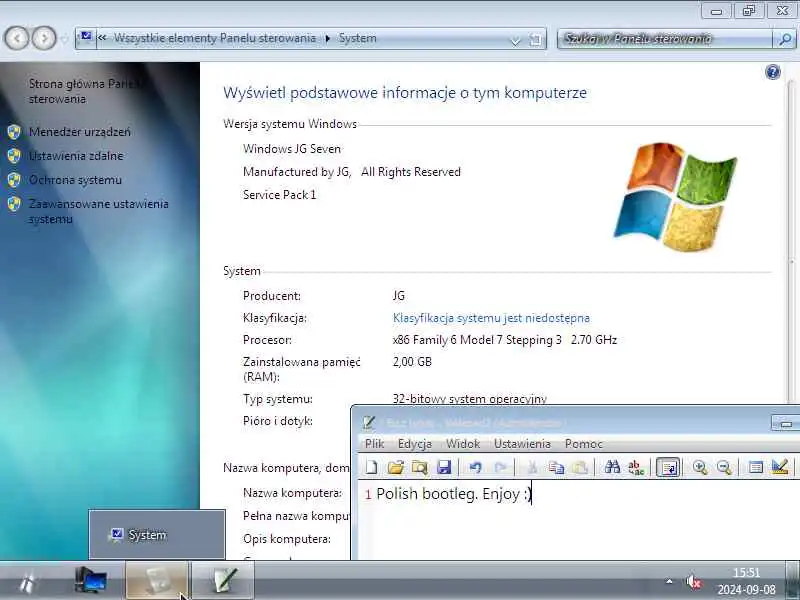The height and width of the screenshot is (600, 800).
Task: Show hidden tray icons arrow
Action: pyautogui.click(x=669, y=581)
